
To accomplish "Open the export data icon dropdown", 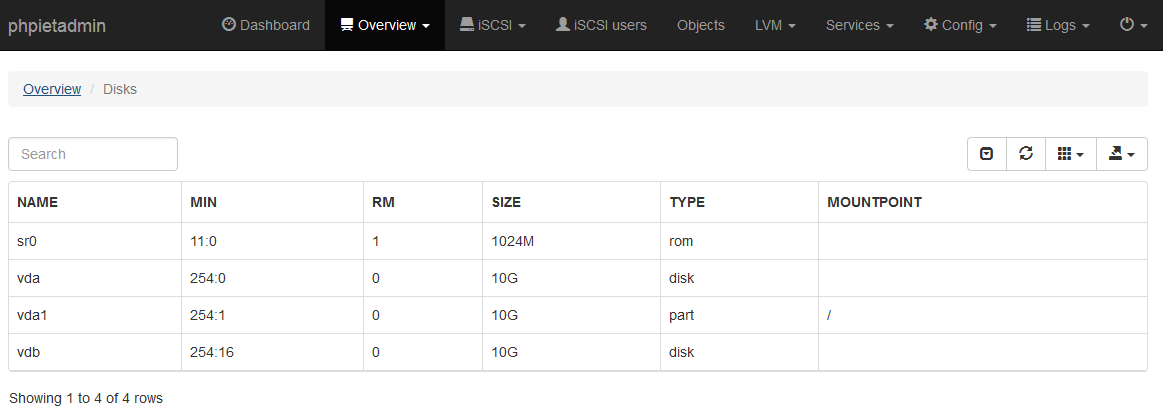I will (x=1121, y=154).
